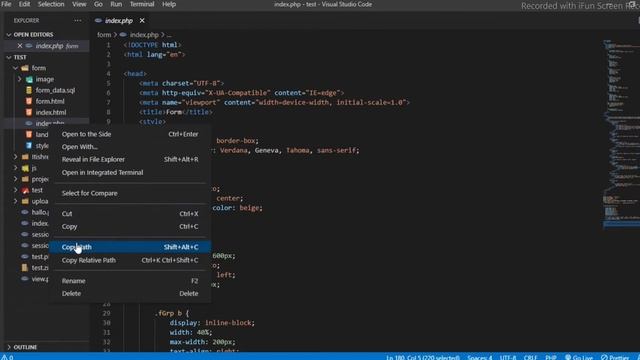Viewport: 640px width, 360px height.
Task: Click the form folder icon
Action: point(25,68)
